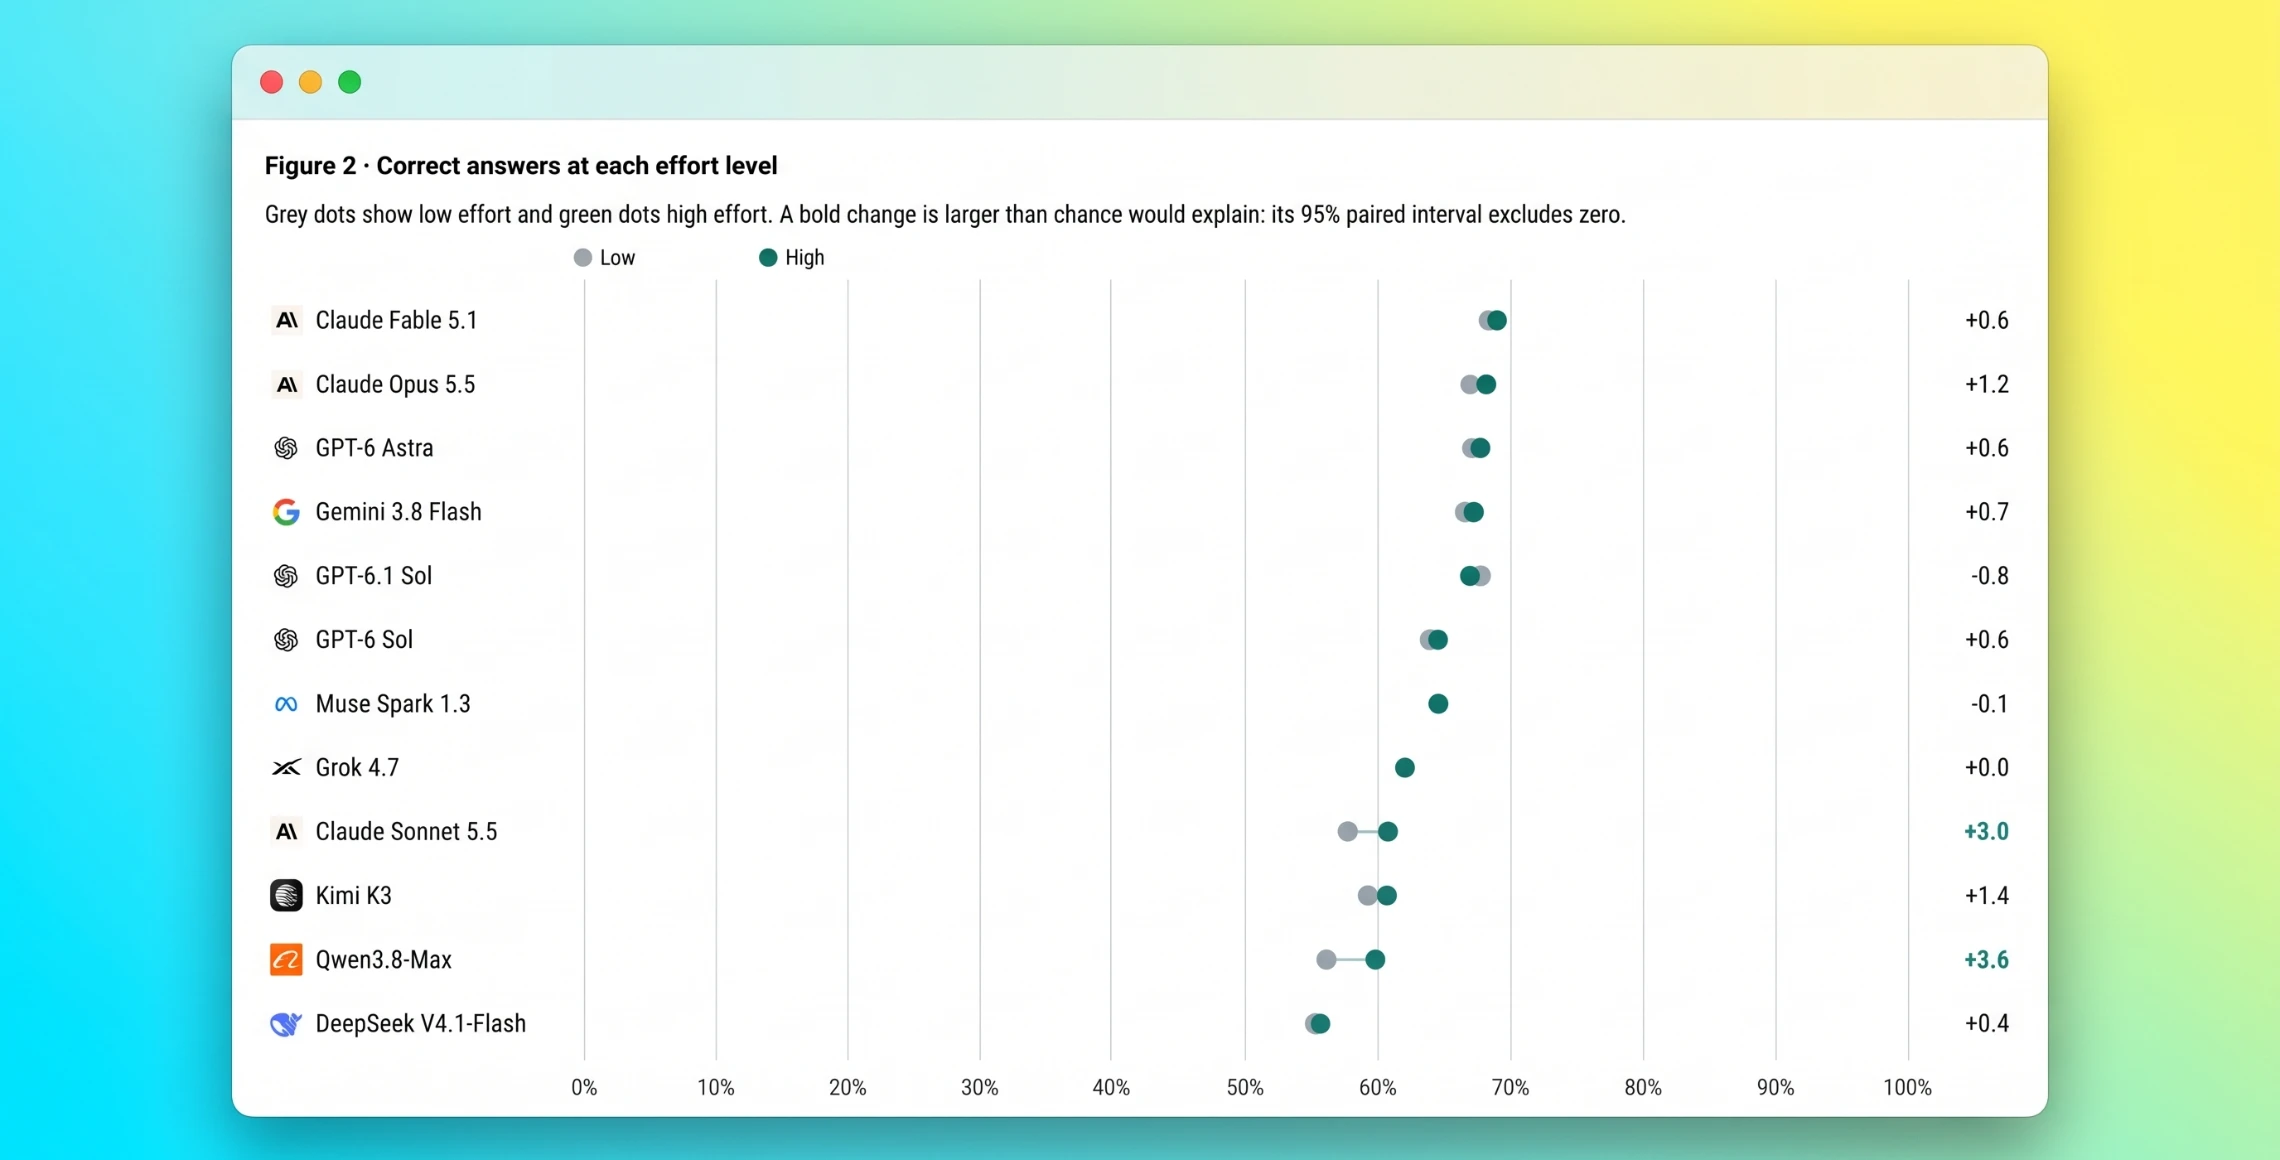The image size is (2280, 1160).
Task: Click the 100% axis tick label
Action: click(x=1907, y=1088)
